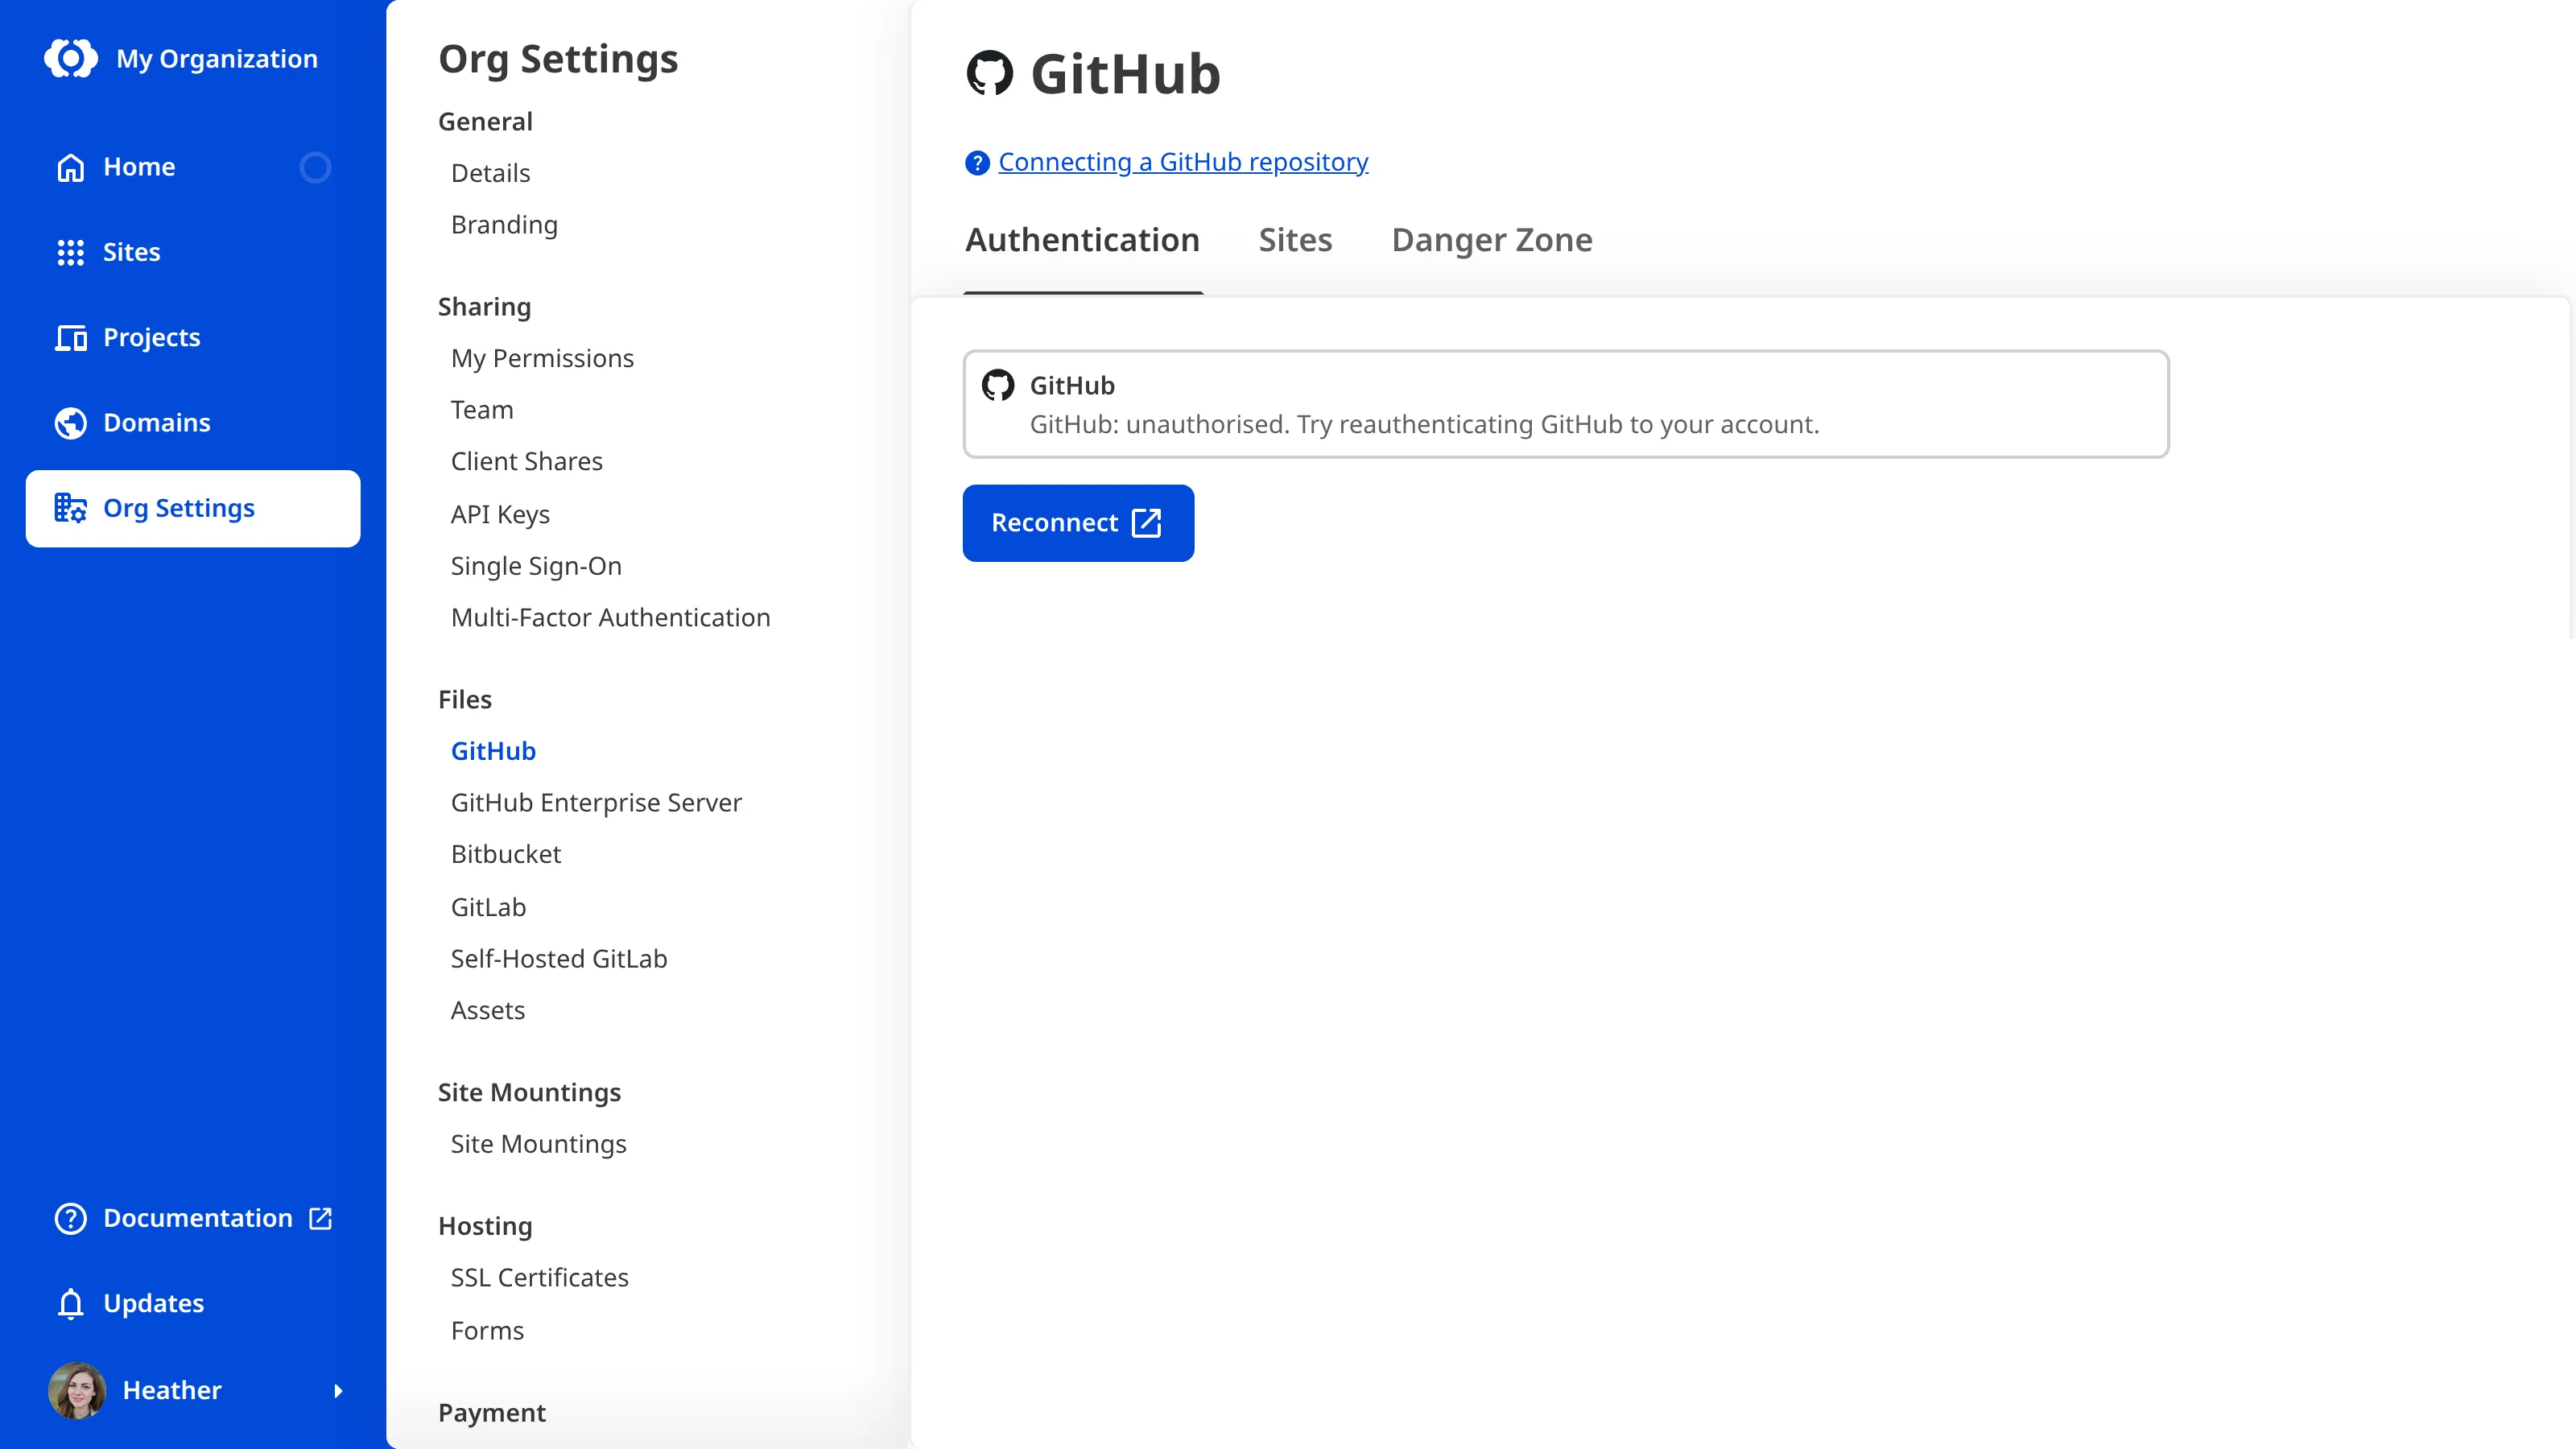Click the Home house icon

tap(71, 167)
